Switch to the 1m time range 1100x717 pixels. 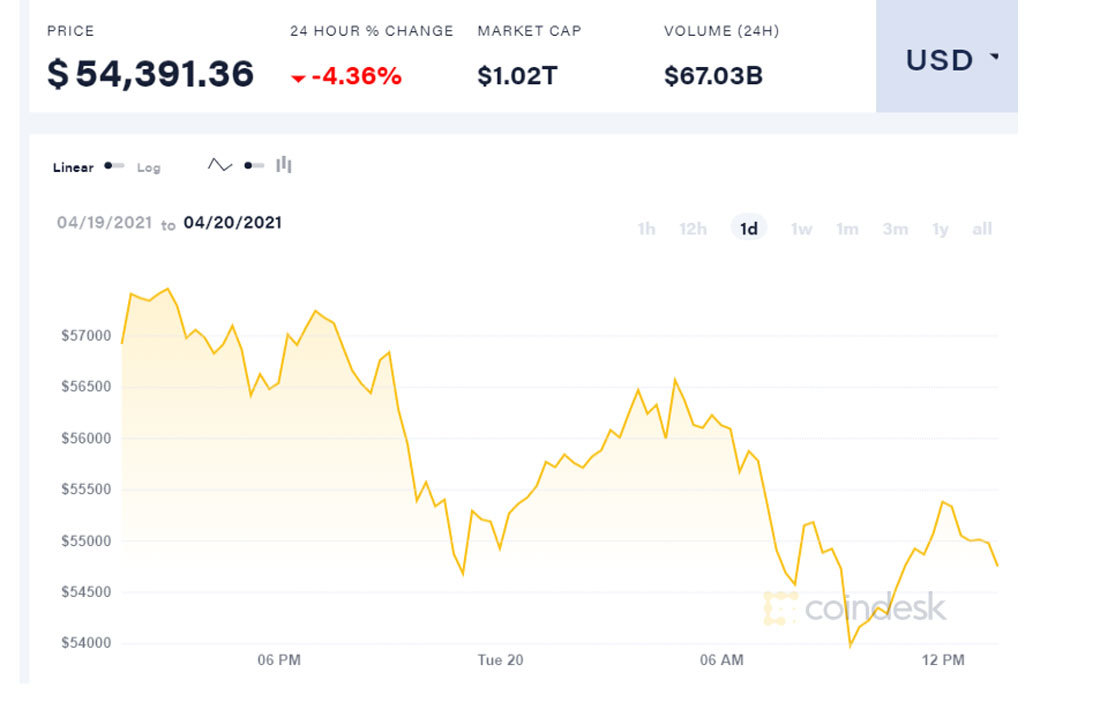847,229
